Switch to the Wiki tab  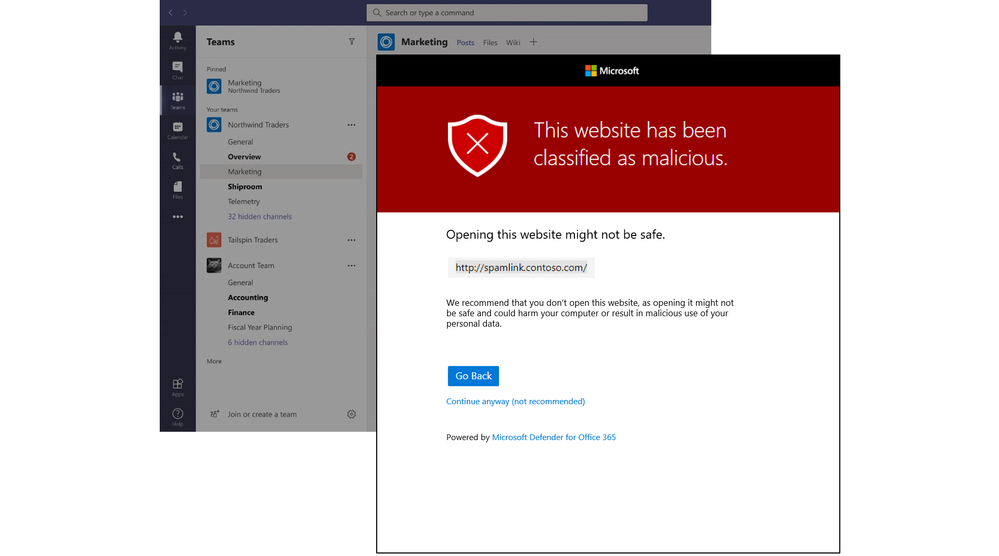click(513, 43)
